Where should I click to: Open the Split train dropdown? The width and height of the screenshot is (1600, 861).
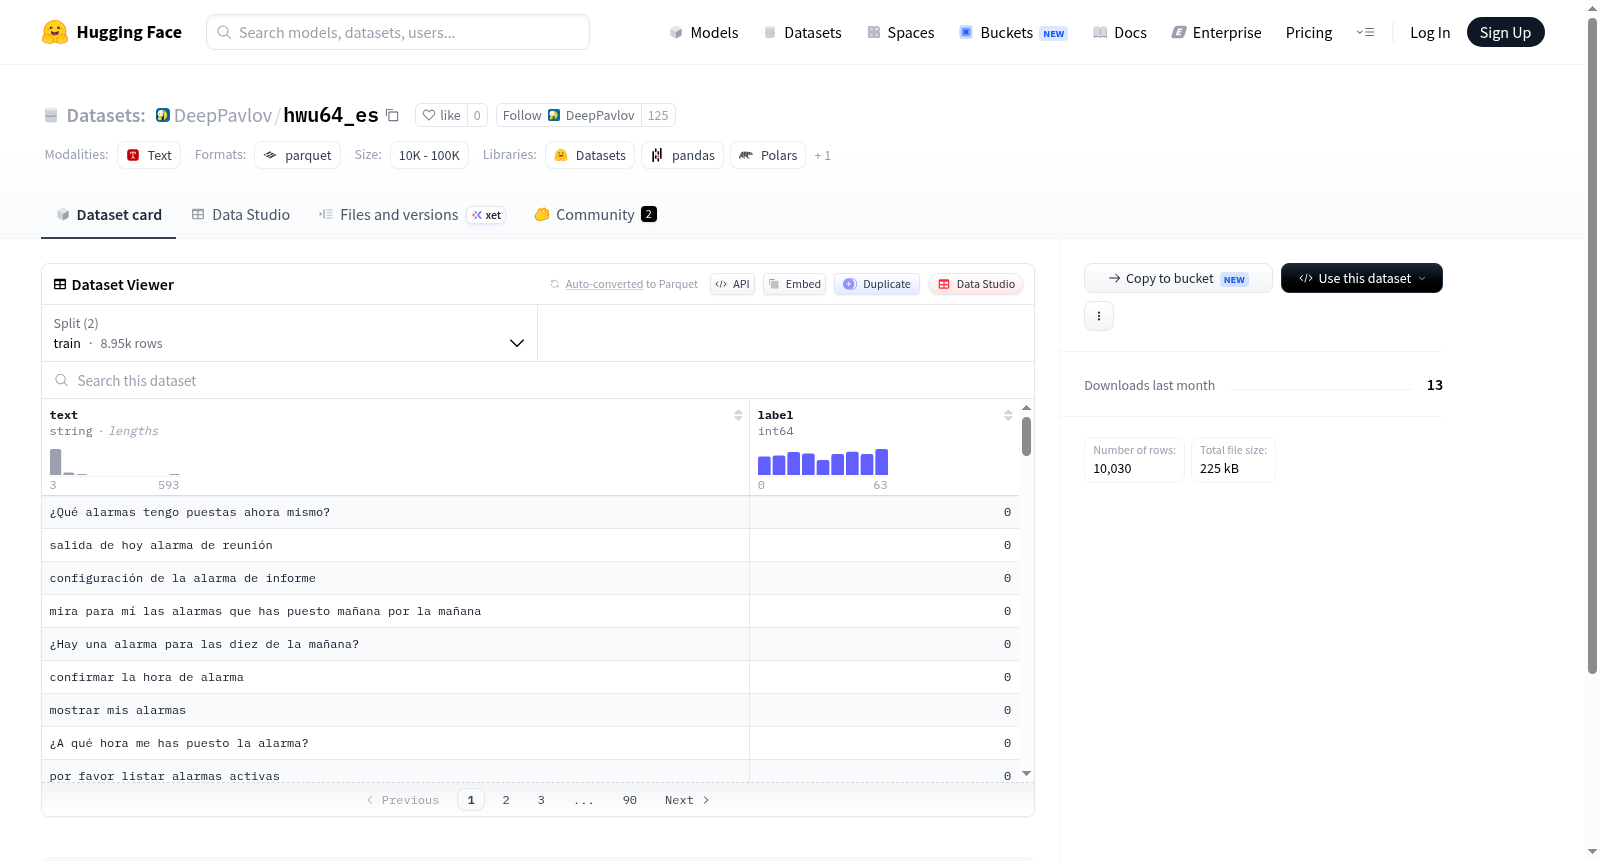point(289,333)
